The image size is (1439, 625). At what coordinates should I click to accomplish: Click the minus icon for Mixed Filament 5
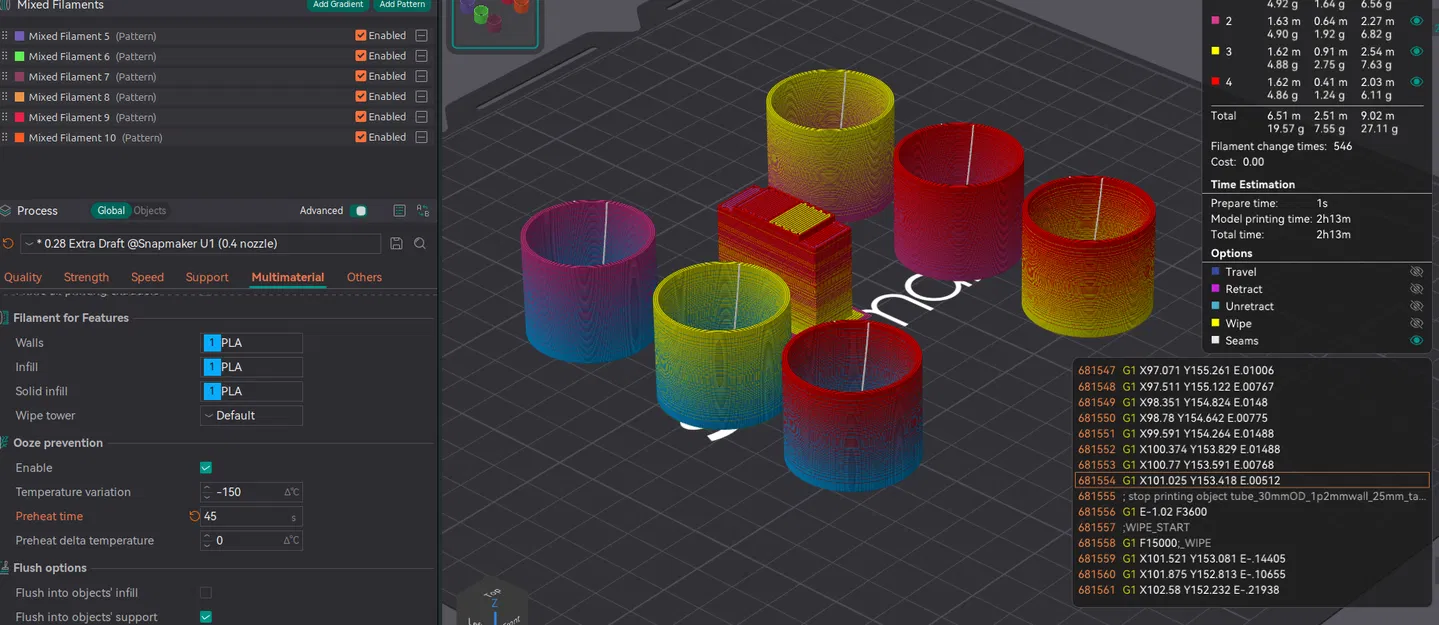tap(421, 36)
